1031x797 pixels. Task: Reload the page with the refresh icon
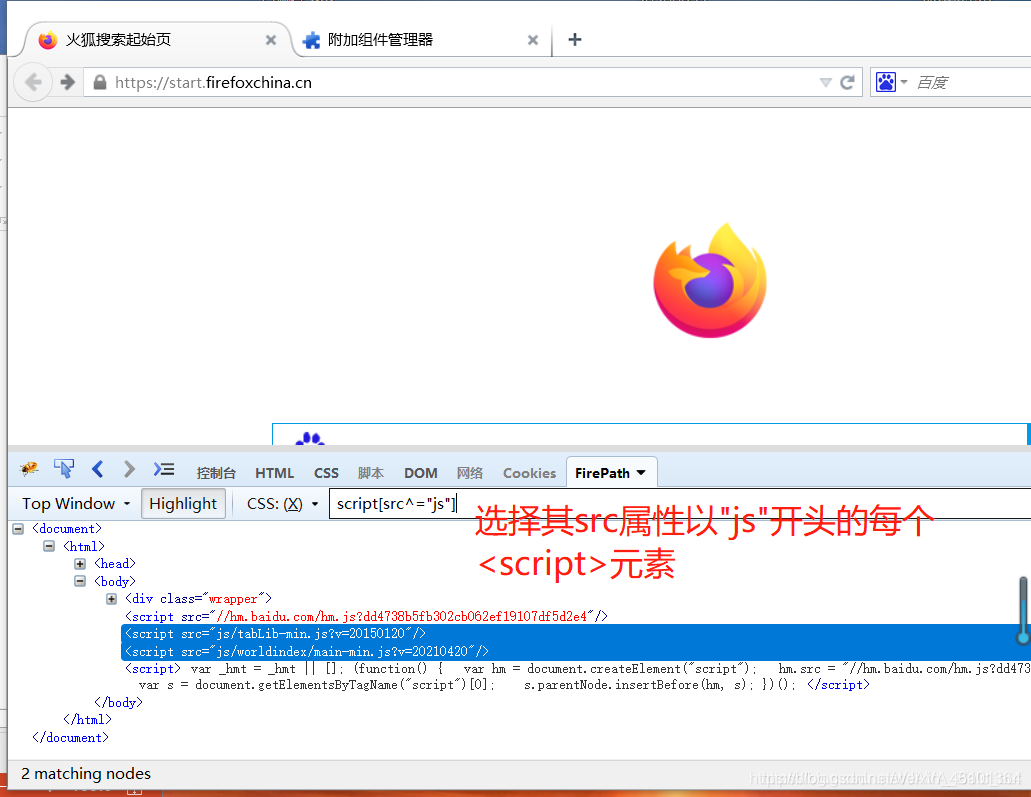[848, 82]
